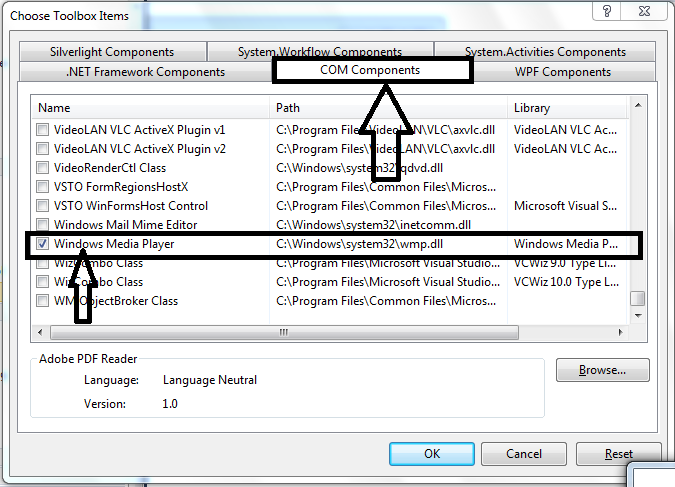Sort list by Name column header

point(150,108)
